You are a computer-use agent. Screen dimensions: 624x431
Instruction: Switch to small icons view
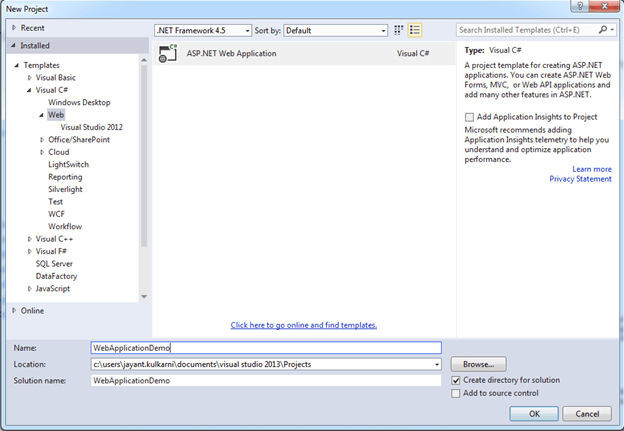(398, 30)
